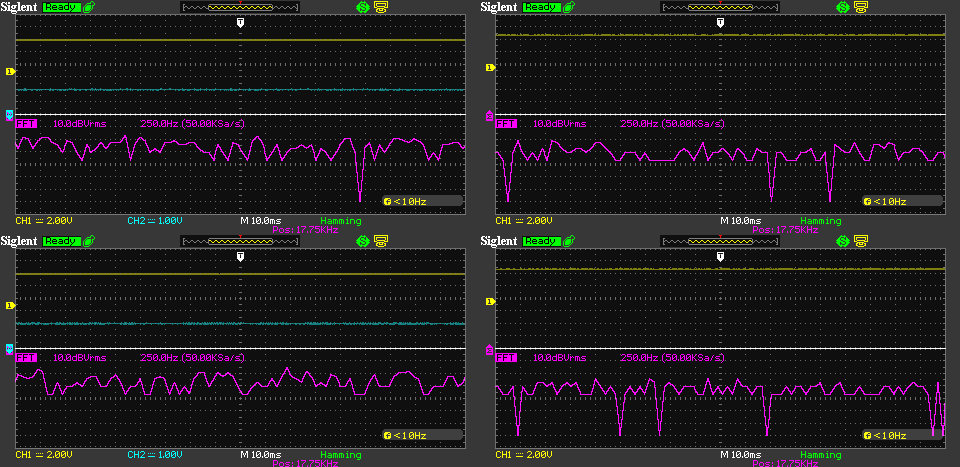Click channel 1 ground marker in top-left scope

point(10,71)
